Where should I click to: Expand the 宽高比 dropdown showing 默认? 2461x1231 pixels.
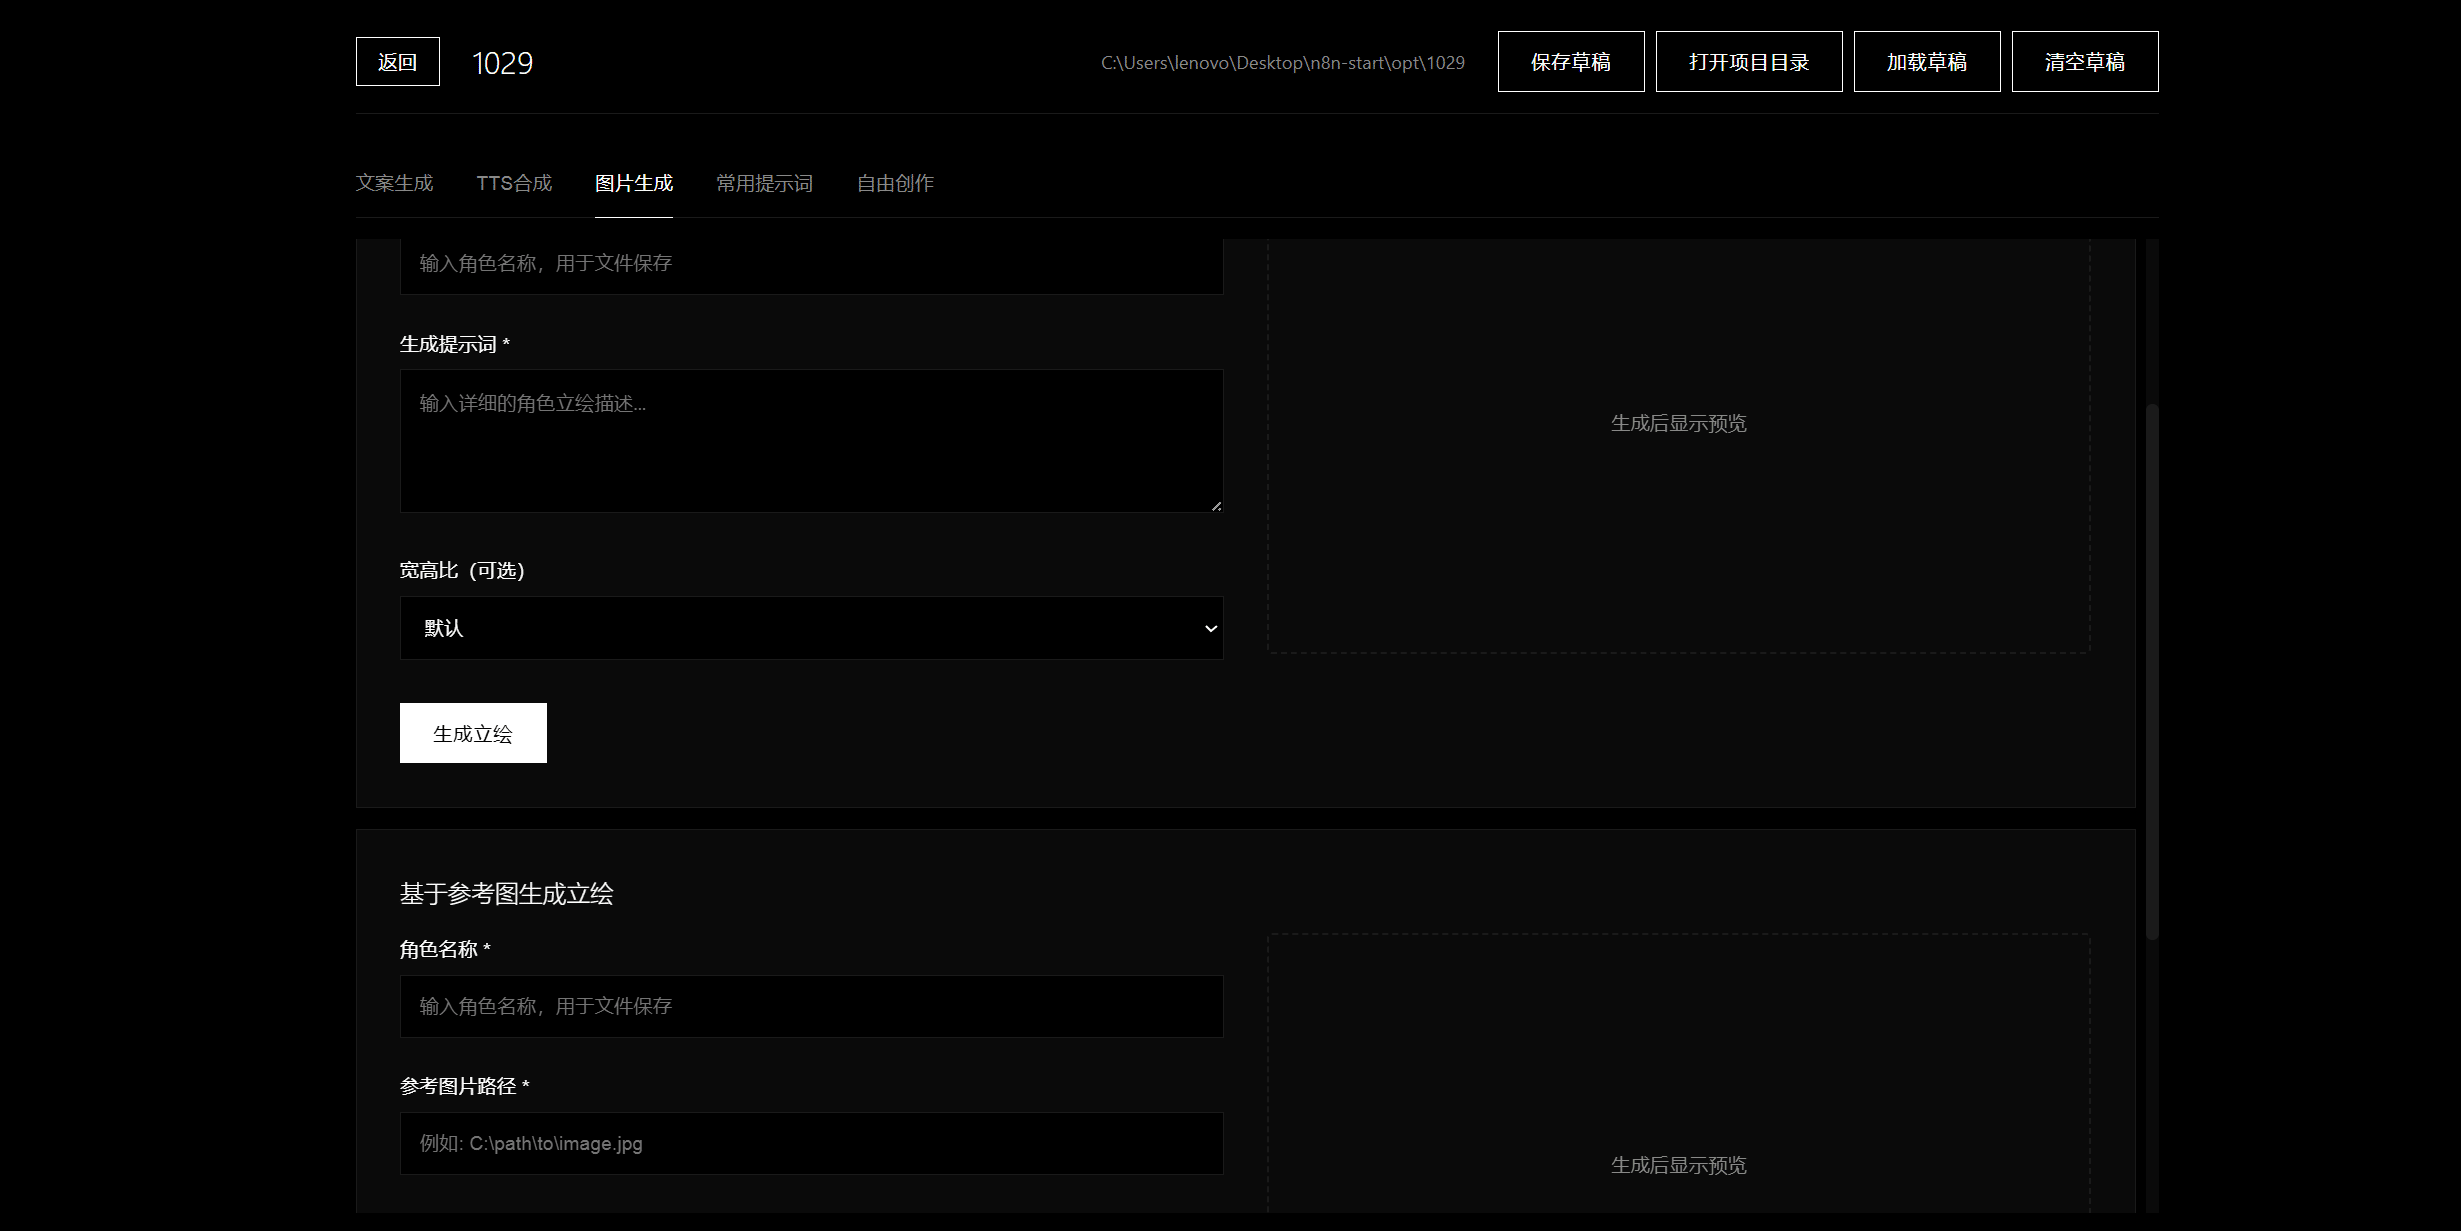pyautogui.click(x=811, y=628)
